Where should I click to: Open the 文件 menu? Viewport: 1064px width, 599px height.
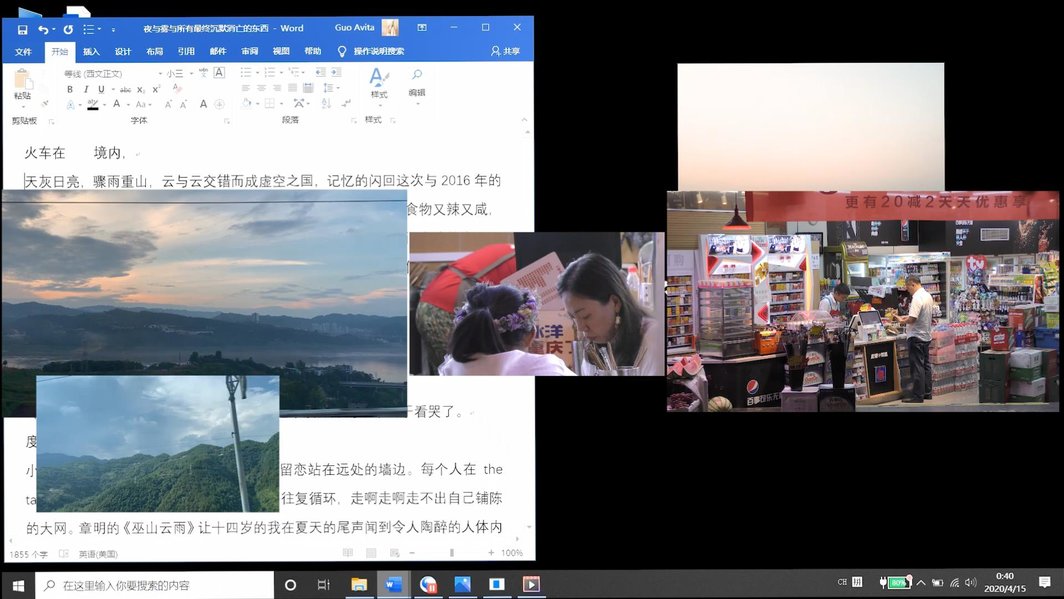(x=23, y=51)
